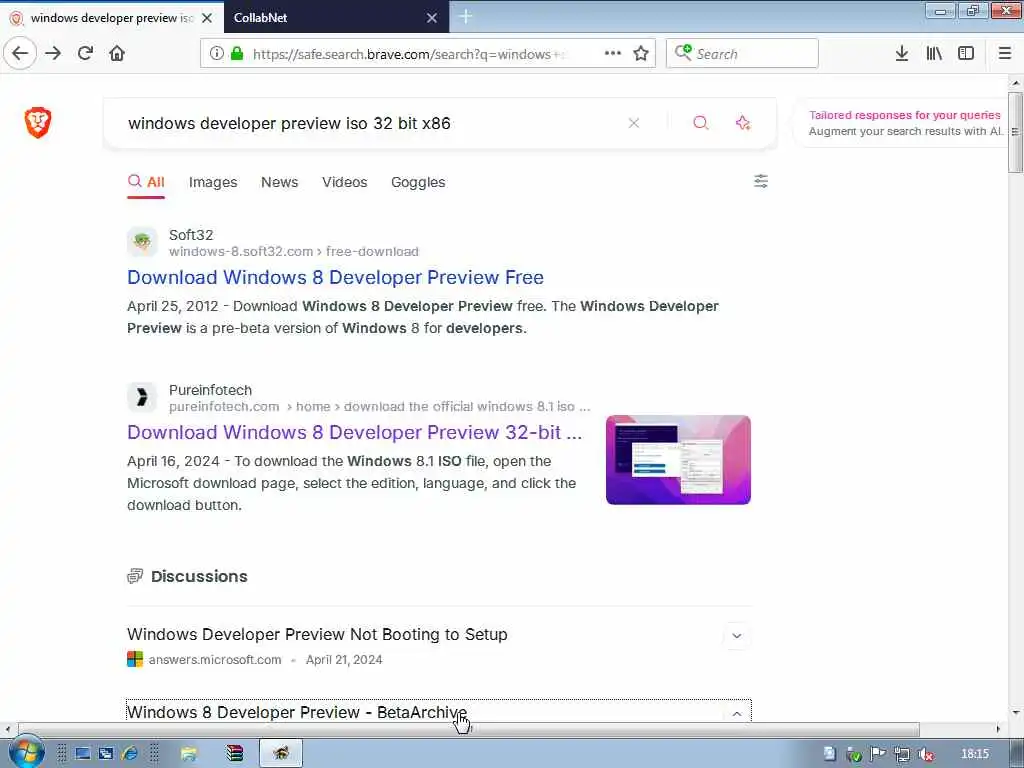Open a new browser tab
The width and height of the screenshot is (1024, 768).
(466, 16)
